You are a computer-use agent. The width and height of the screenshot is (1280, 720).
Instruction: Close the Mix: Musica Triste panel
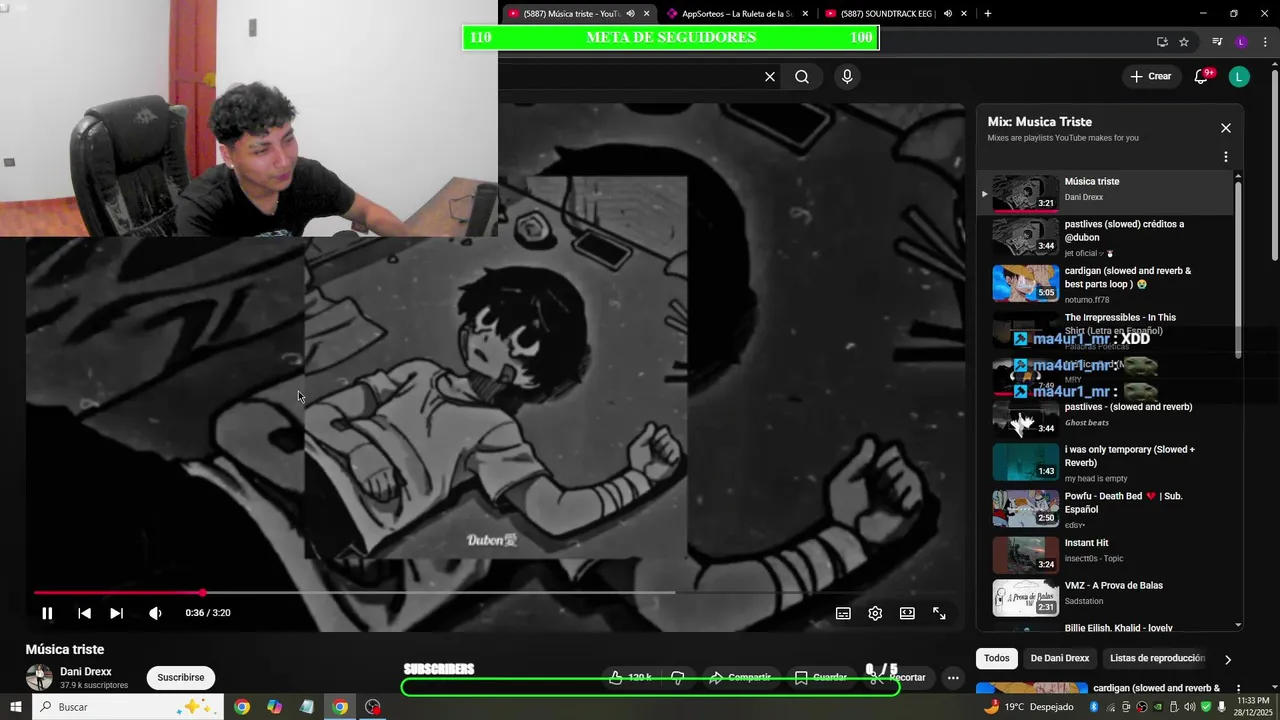point(1226,128)
